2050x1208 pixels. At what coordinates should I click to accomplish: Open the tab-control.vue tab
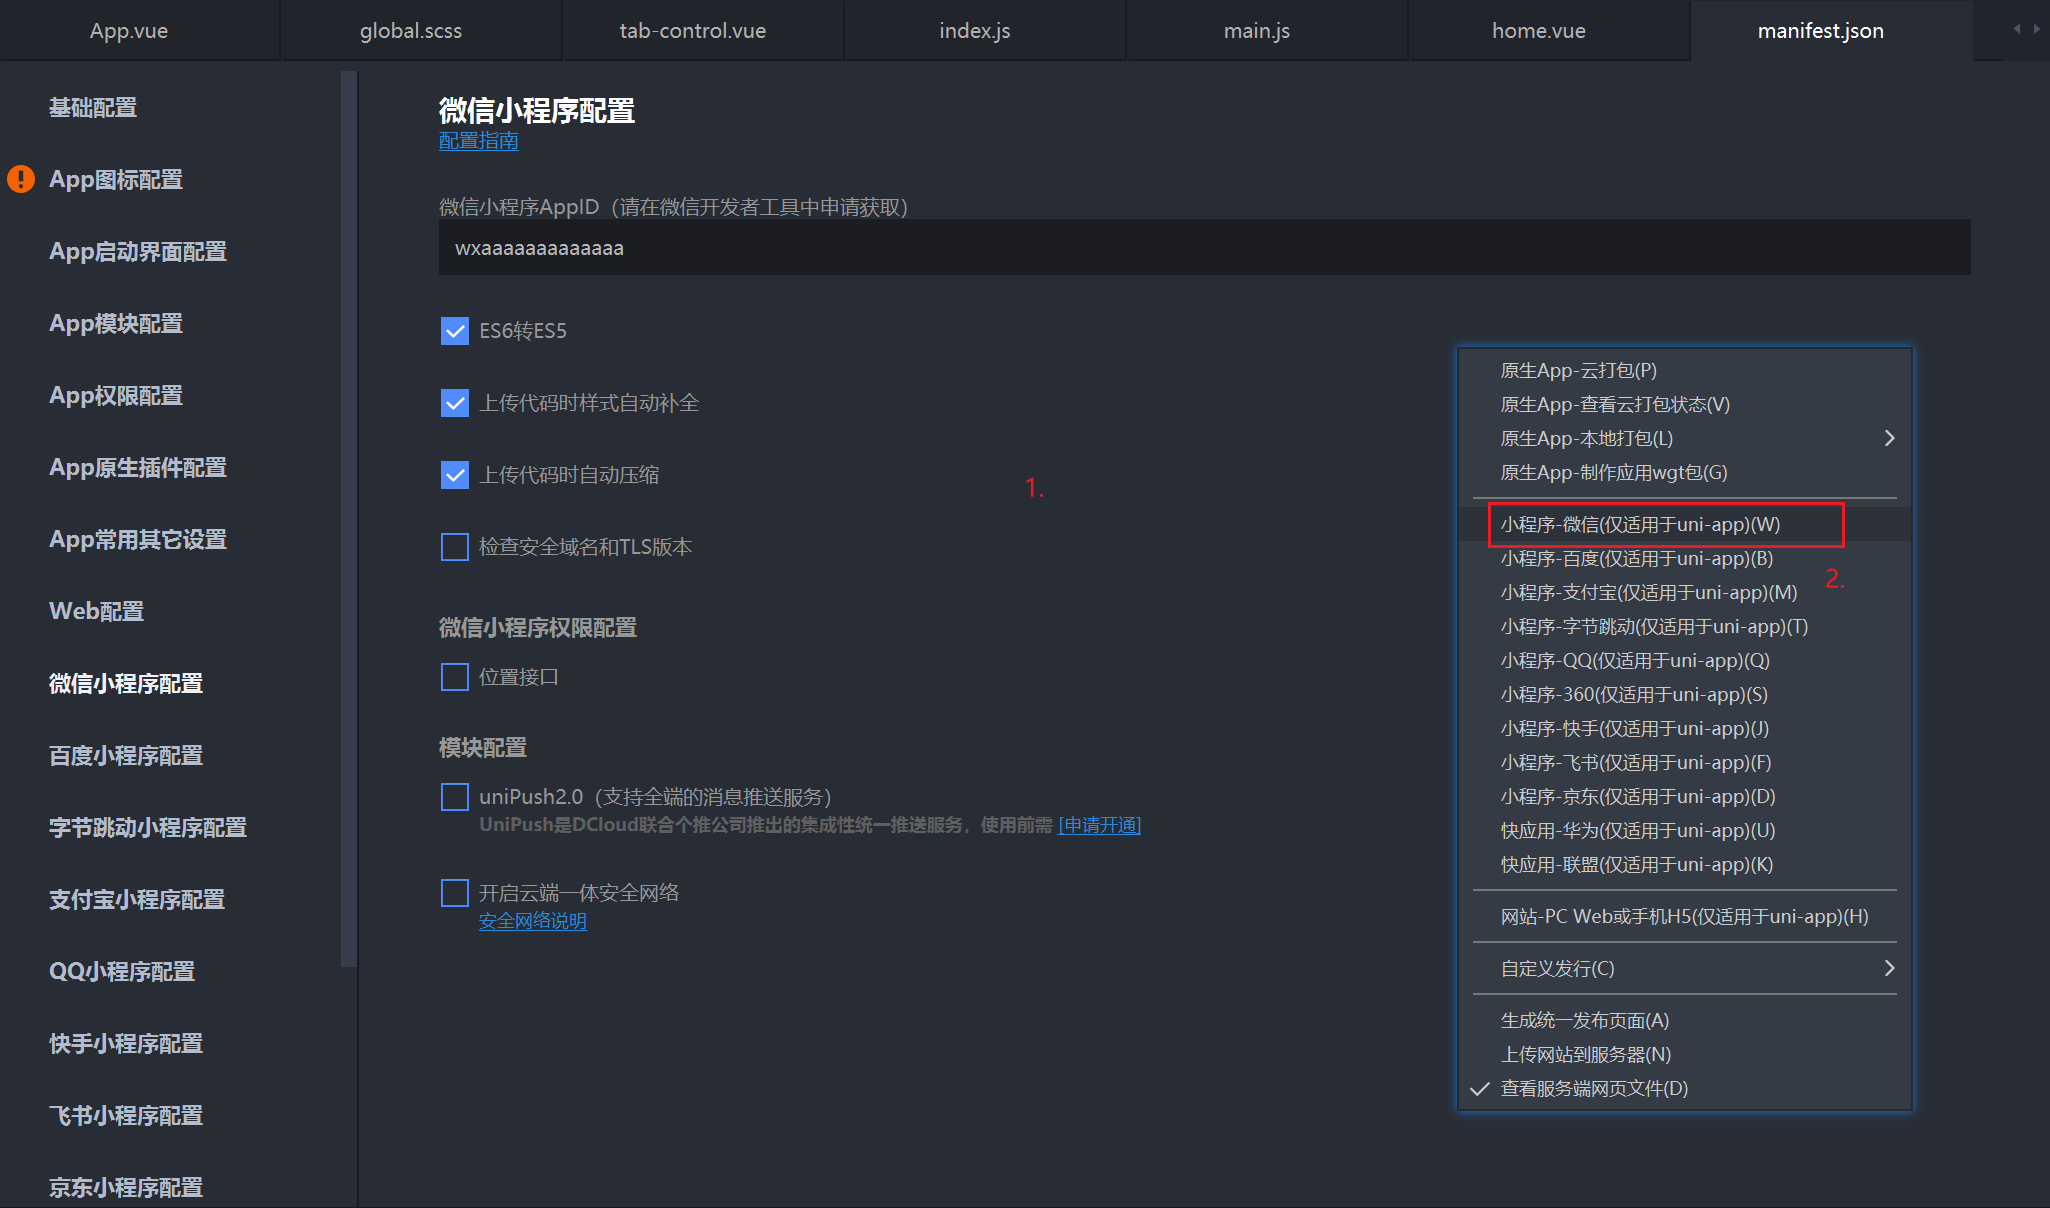(x=693, y=30)
